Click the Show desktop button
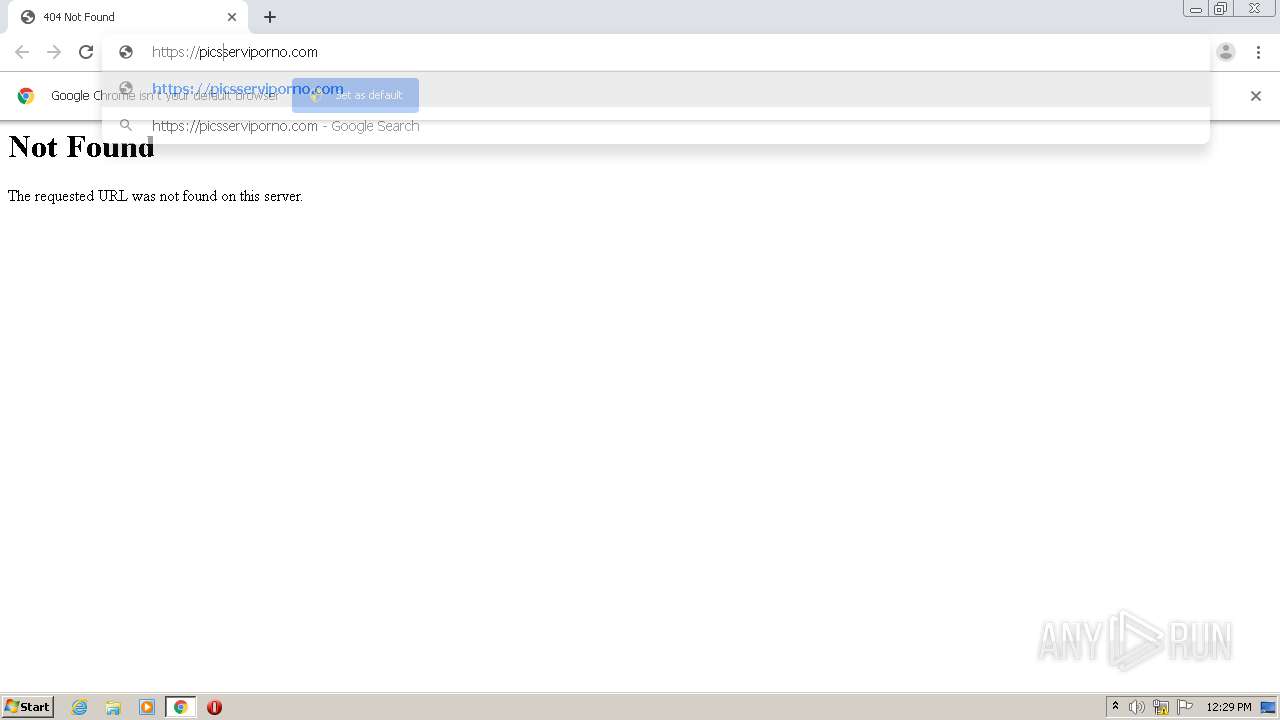This screenshot has height=720, width=1280. (1268, 707)
